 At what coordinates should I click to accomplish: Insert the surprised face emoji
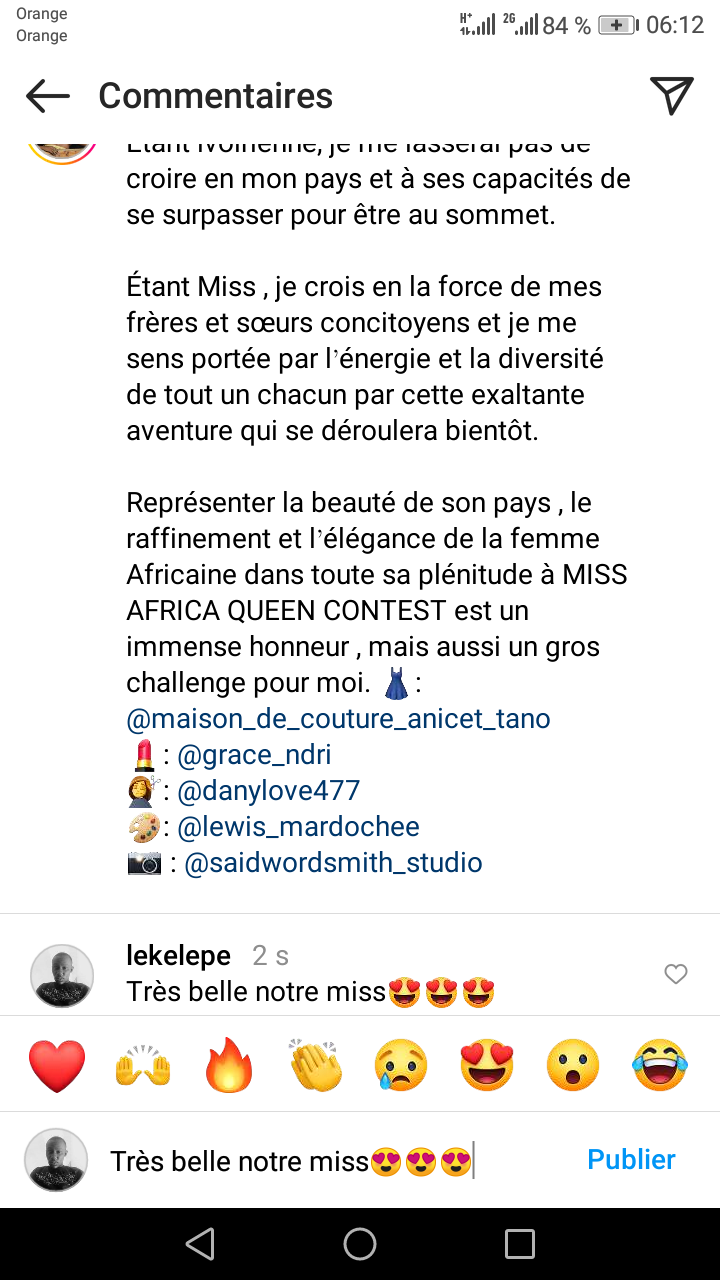(573, 1066)
